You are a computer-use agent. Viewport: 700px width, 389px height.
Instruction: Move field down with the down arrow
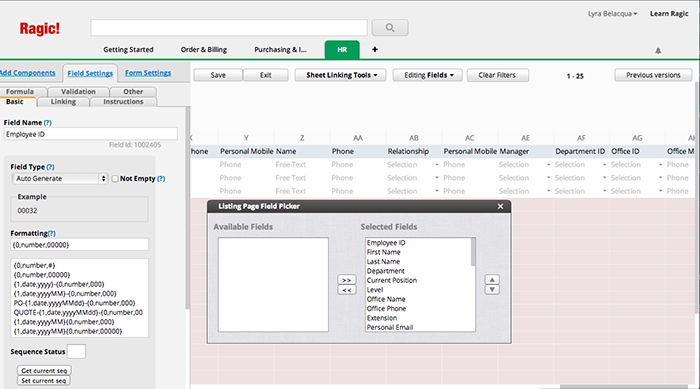coord(492,289)
